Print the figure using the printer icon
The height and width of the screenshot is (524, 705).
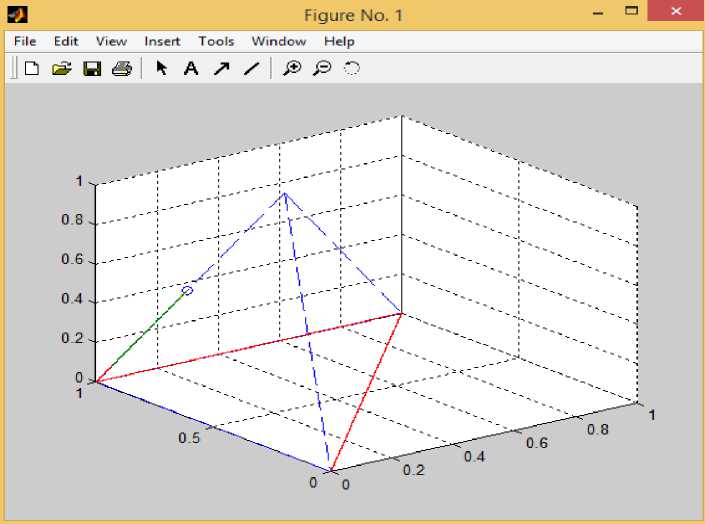click(x=121, y=69)
